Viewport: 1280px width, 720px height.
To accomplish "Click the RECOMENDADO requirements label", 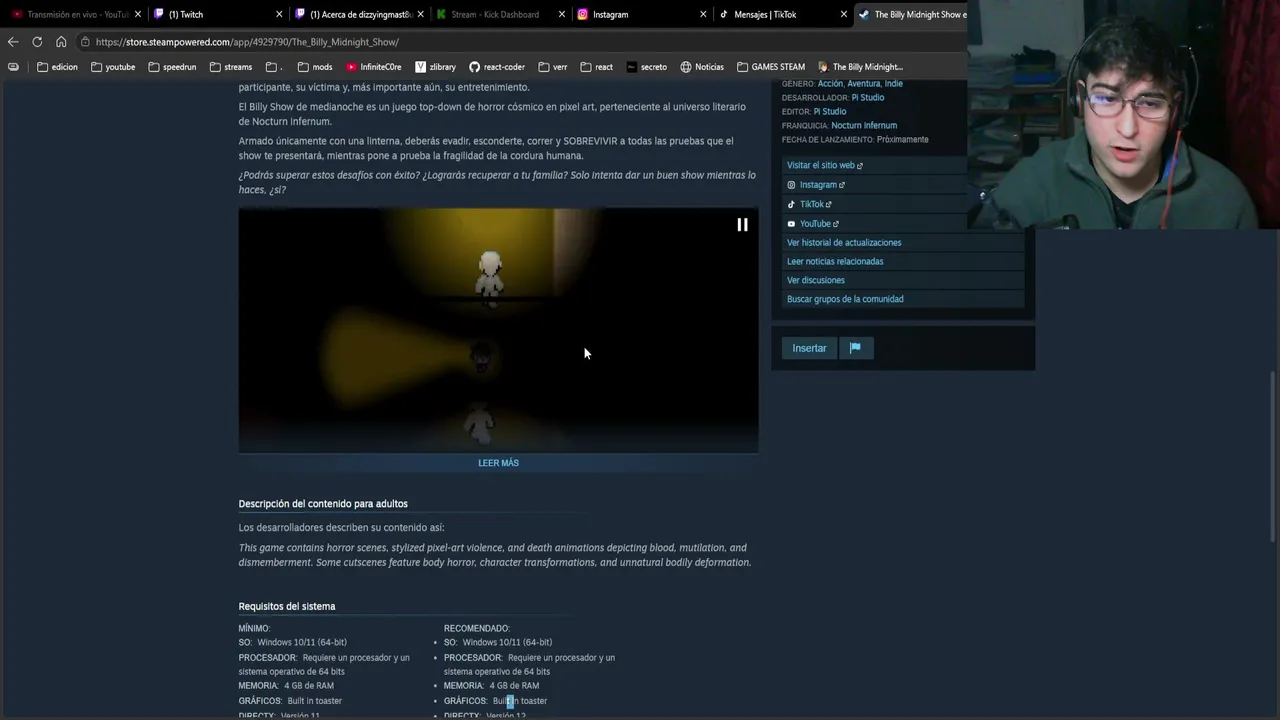I will [477, 628].
